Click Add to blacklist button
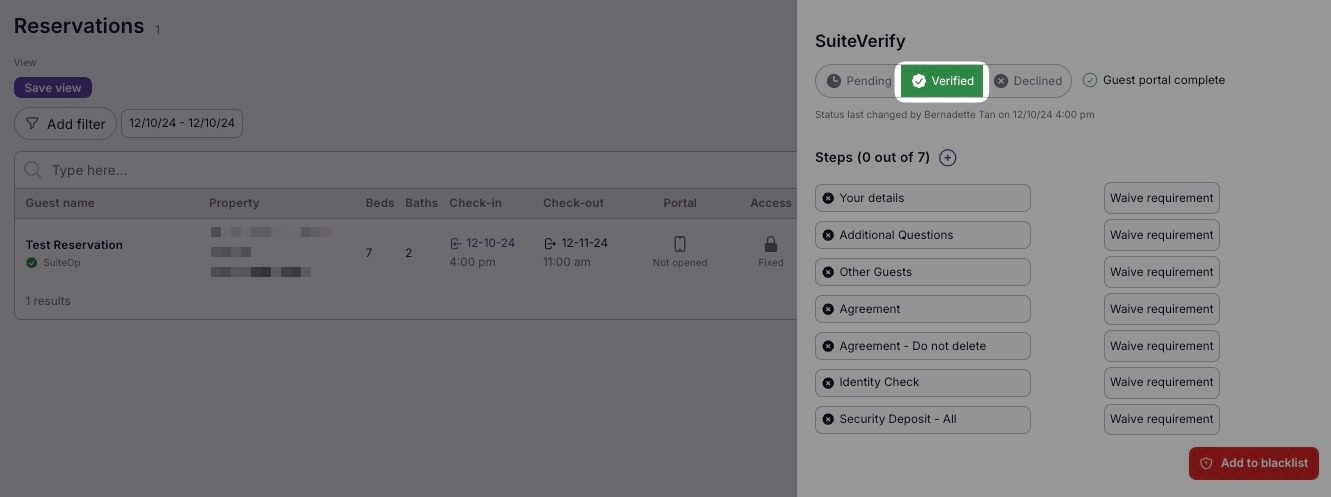1331x497 pixels. (x=1254, y=463)
